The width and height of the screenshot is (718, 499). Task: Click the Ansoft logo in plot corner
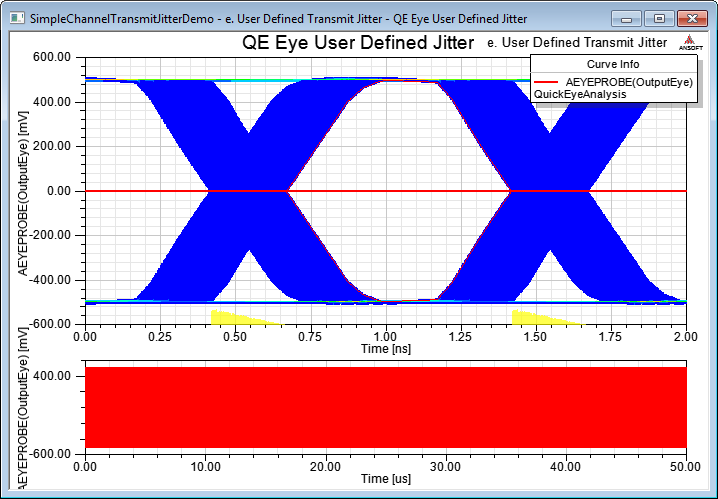pos(691,43)
